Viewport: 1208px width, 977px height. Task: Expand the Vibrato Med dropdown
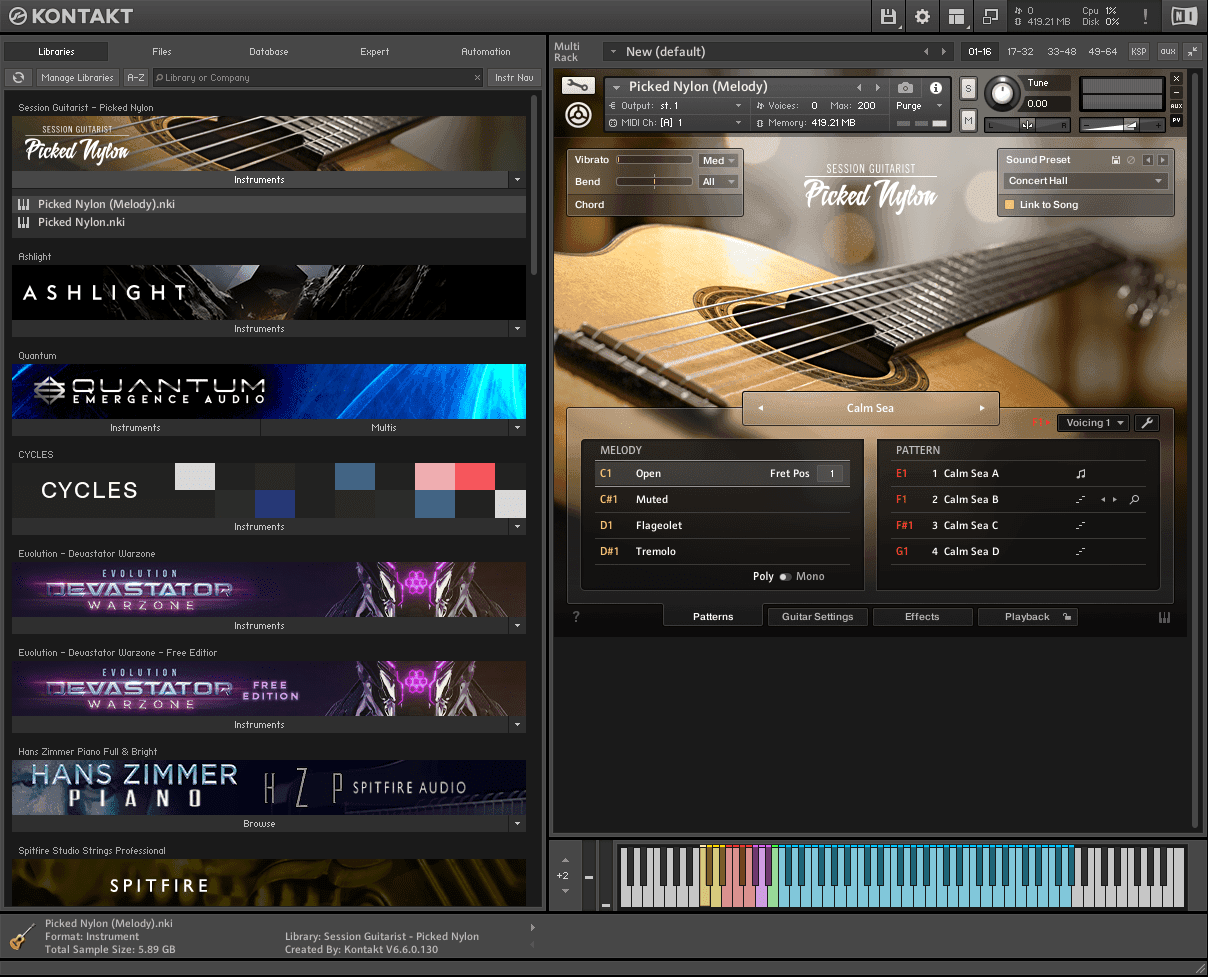(719, 161)
